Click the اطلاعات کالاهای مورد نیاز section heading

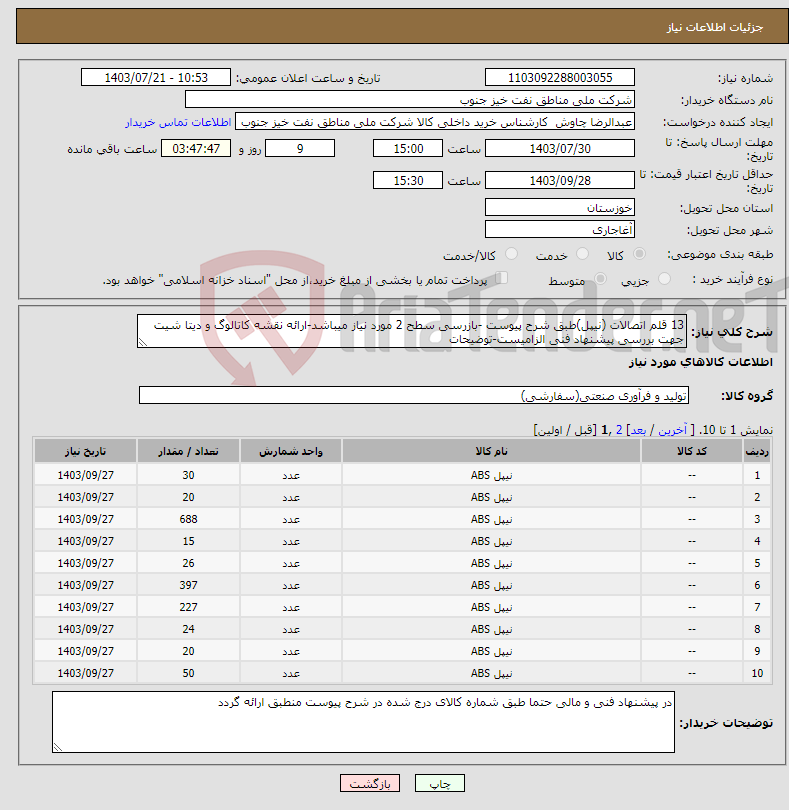tap(701, 362)
